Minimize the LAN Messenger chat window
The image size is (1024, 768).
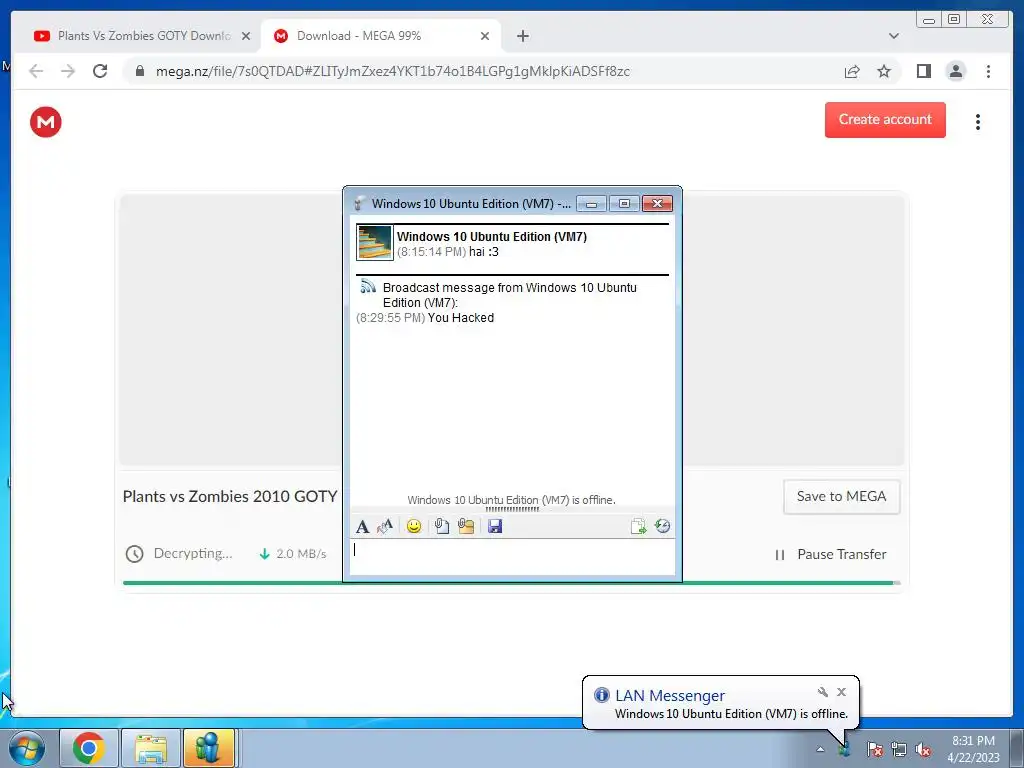point(591,204)
